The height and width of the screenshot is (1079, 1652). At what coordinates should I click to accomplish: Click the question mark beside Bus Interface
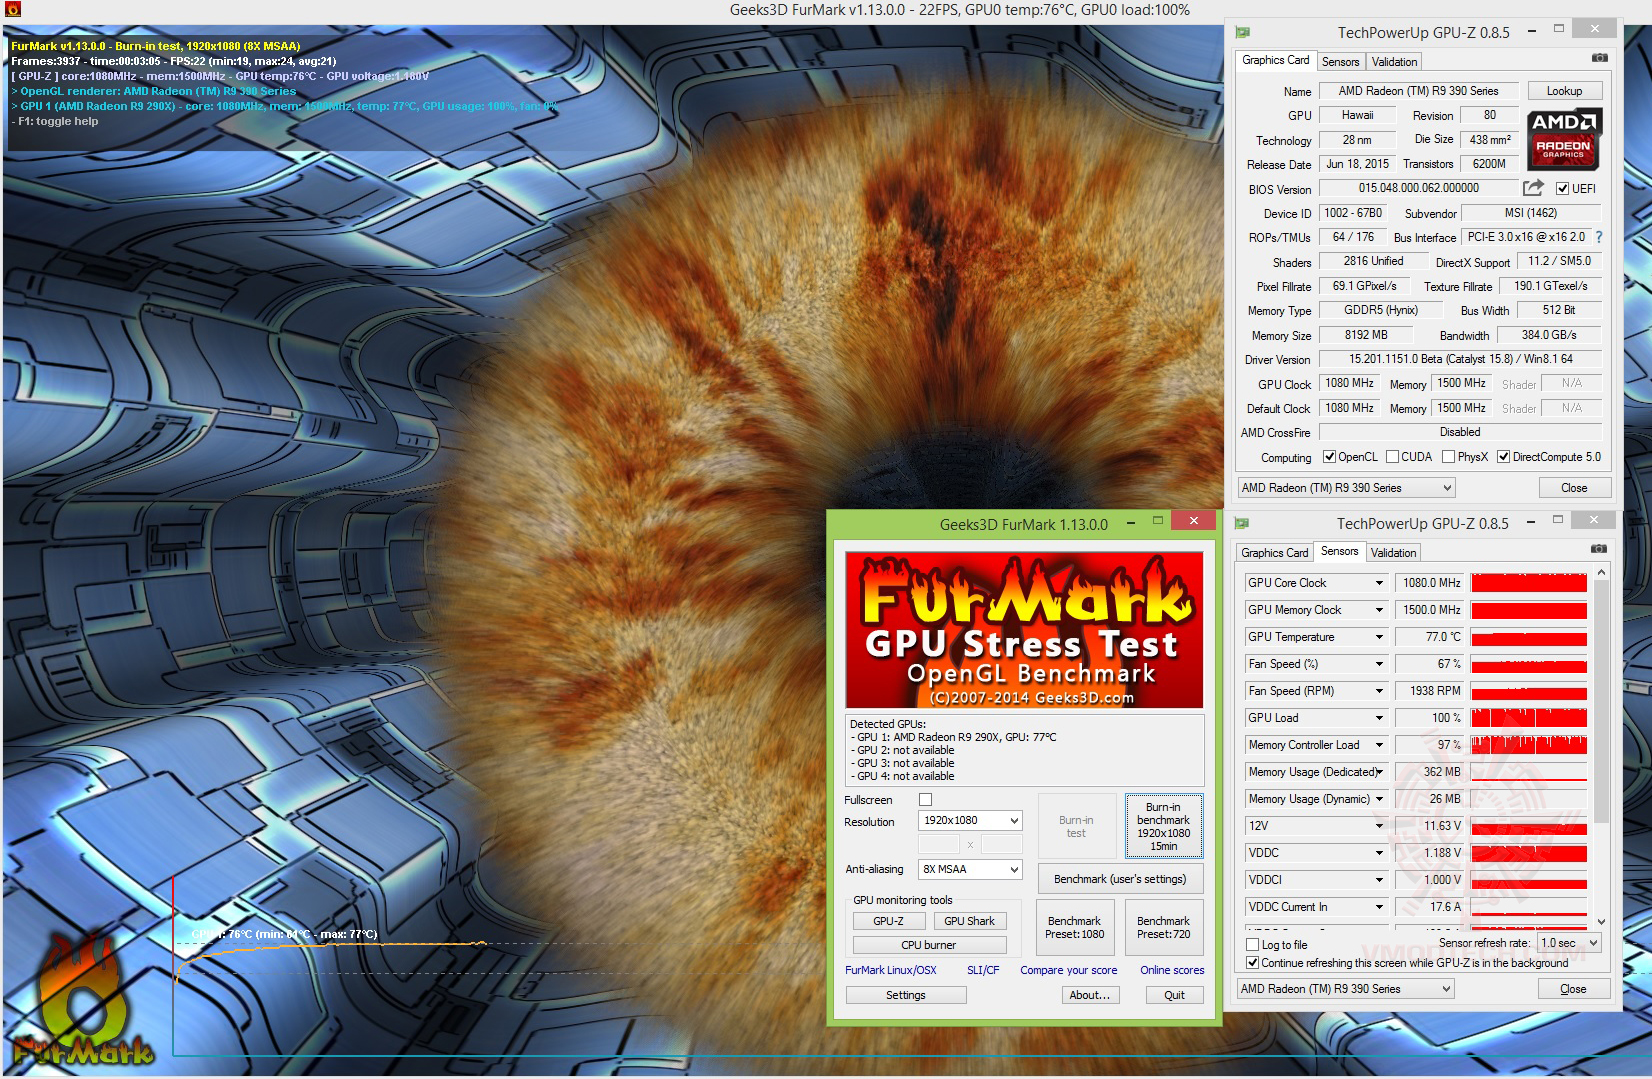1599,237
